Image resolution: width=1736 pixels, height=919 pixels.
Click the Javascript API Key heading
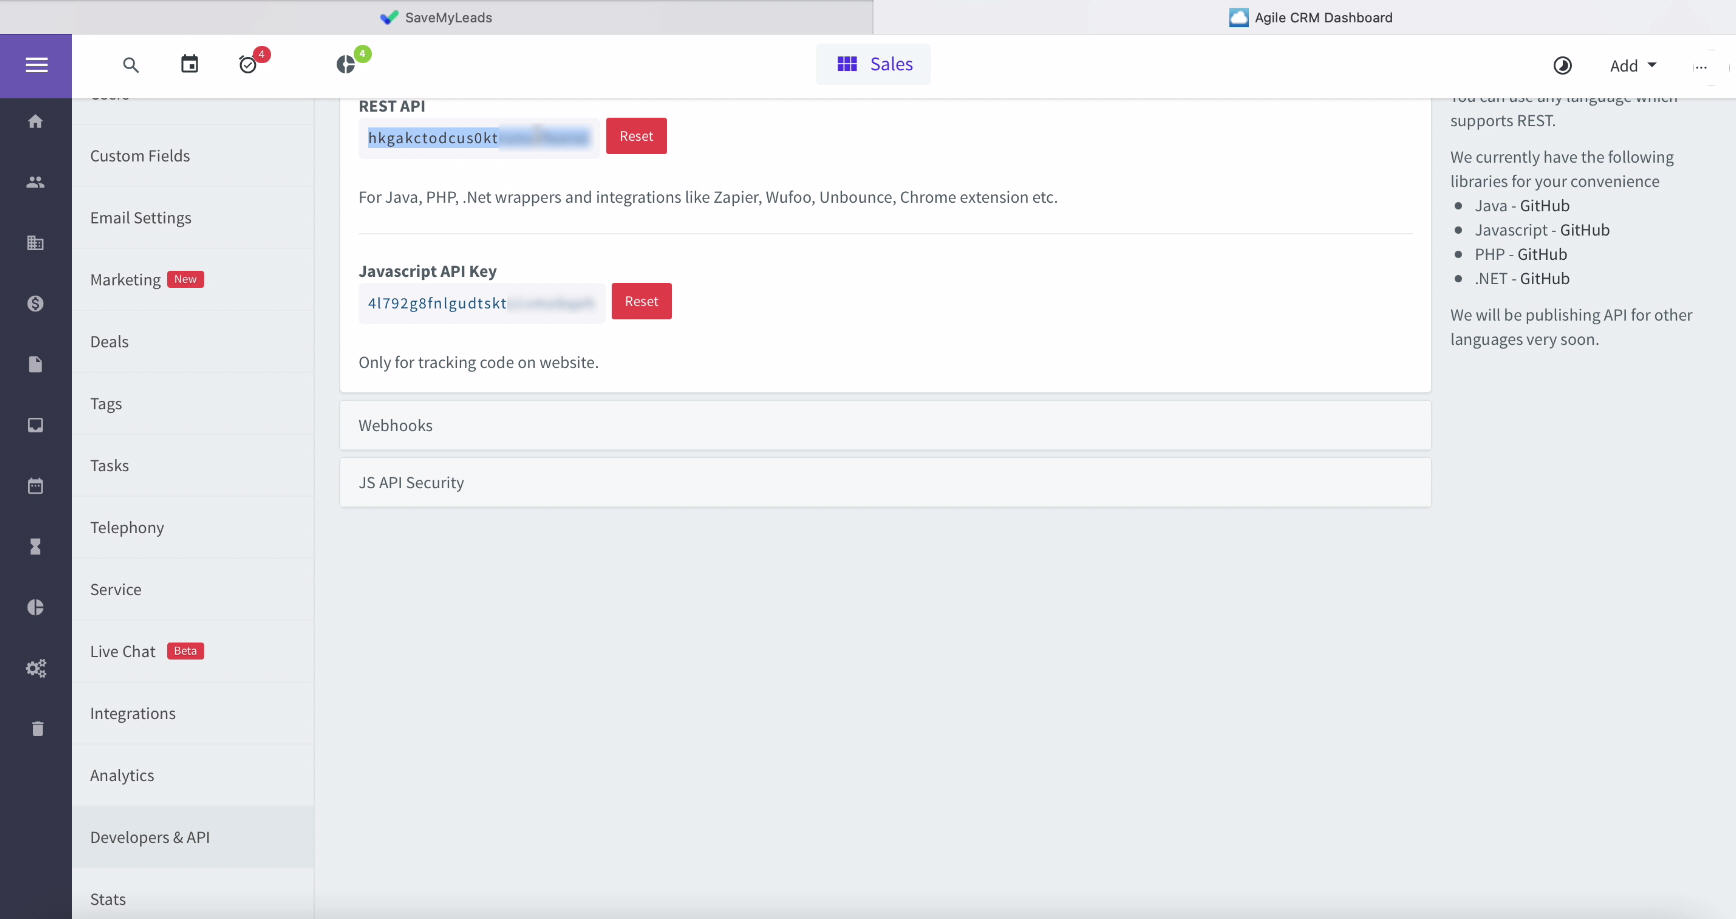pyautogui.click(x=428, y=271)
